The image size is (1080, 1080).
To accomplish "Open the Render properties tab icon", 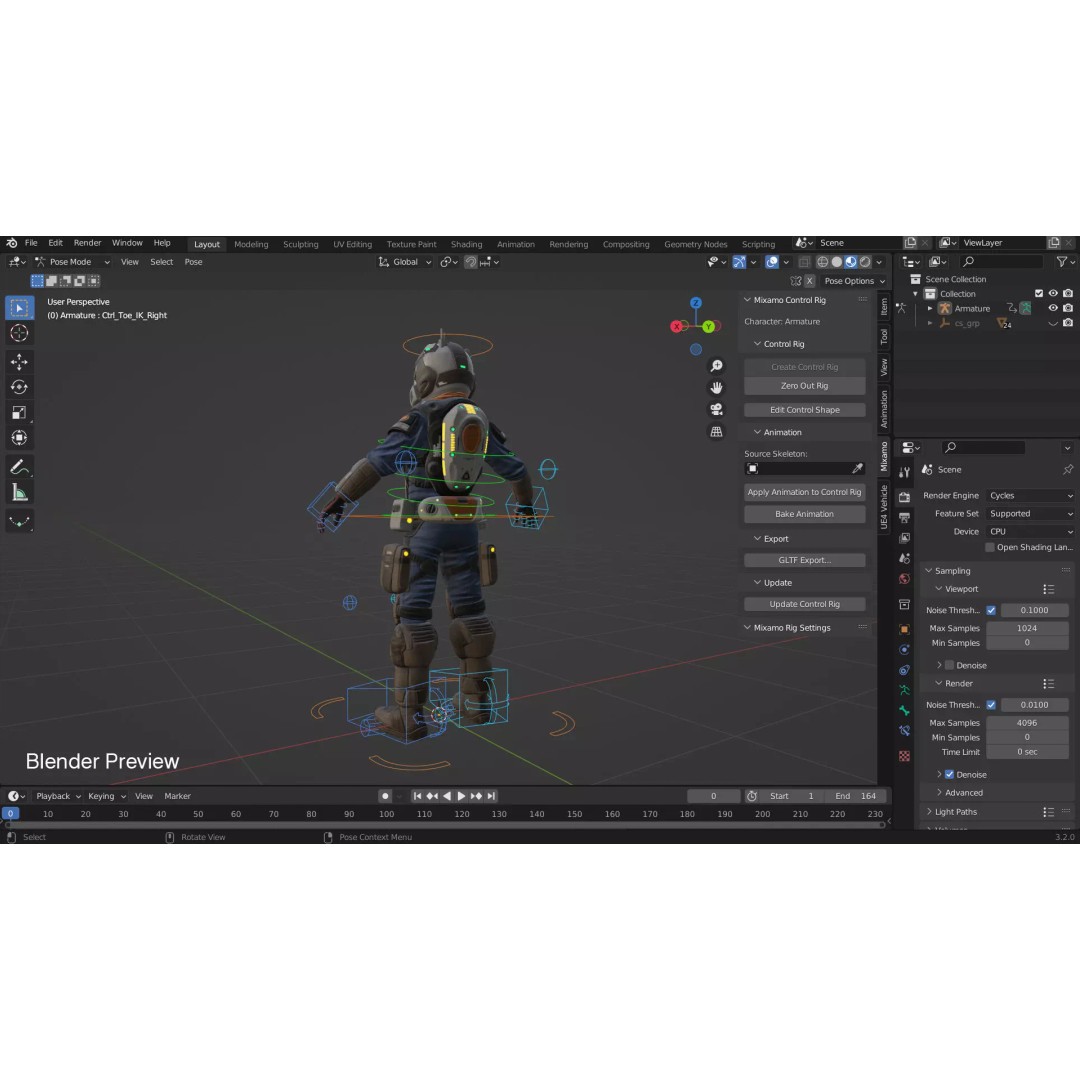I will pyautogui.click(x=904, y=497).
